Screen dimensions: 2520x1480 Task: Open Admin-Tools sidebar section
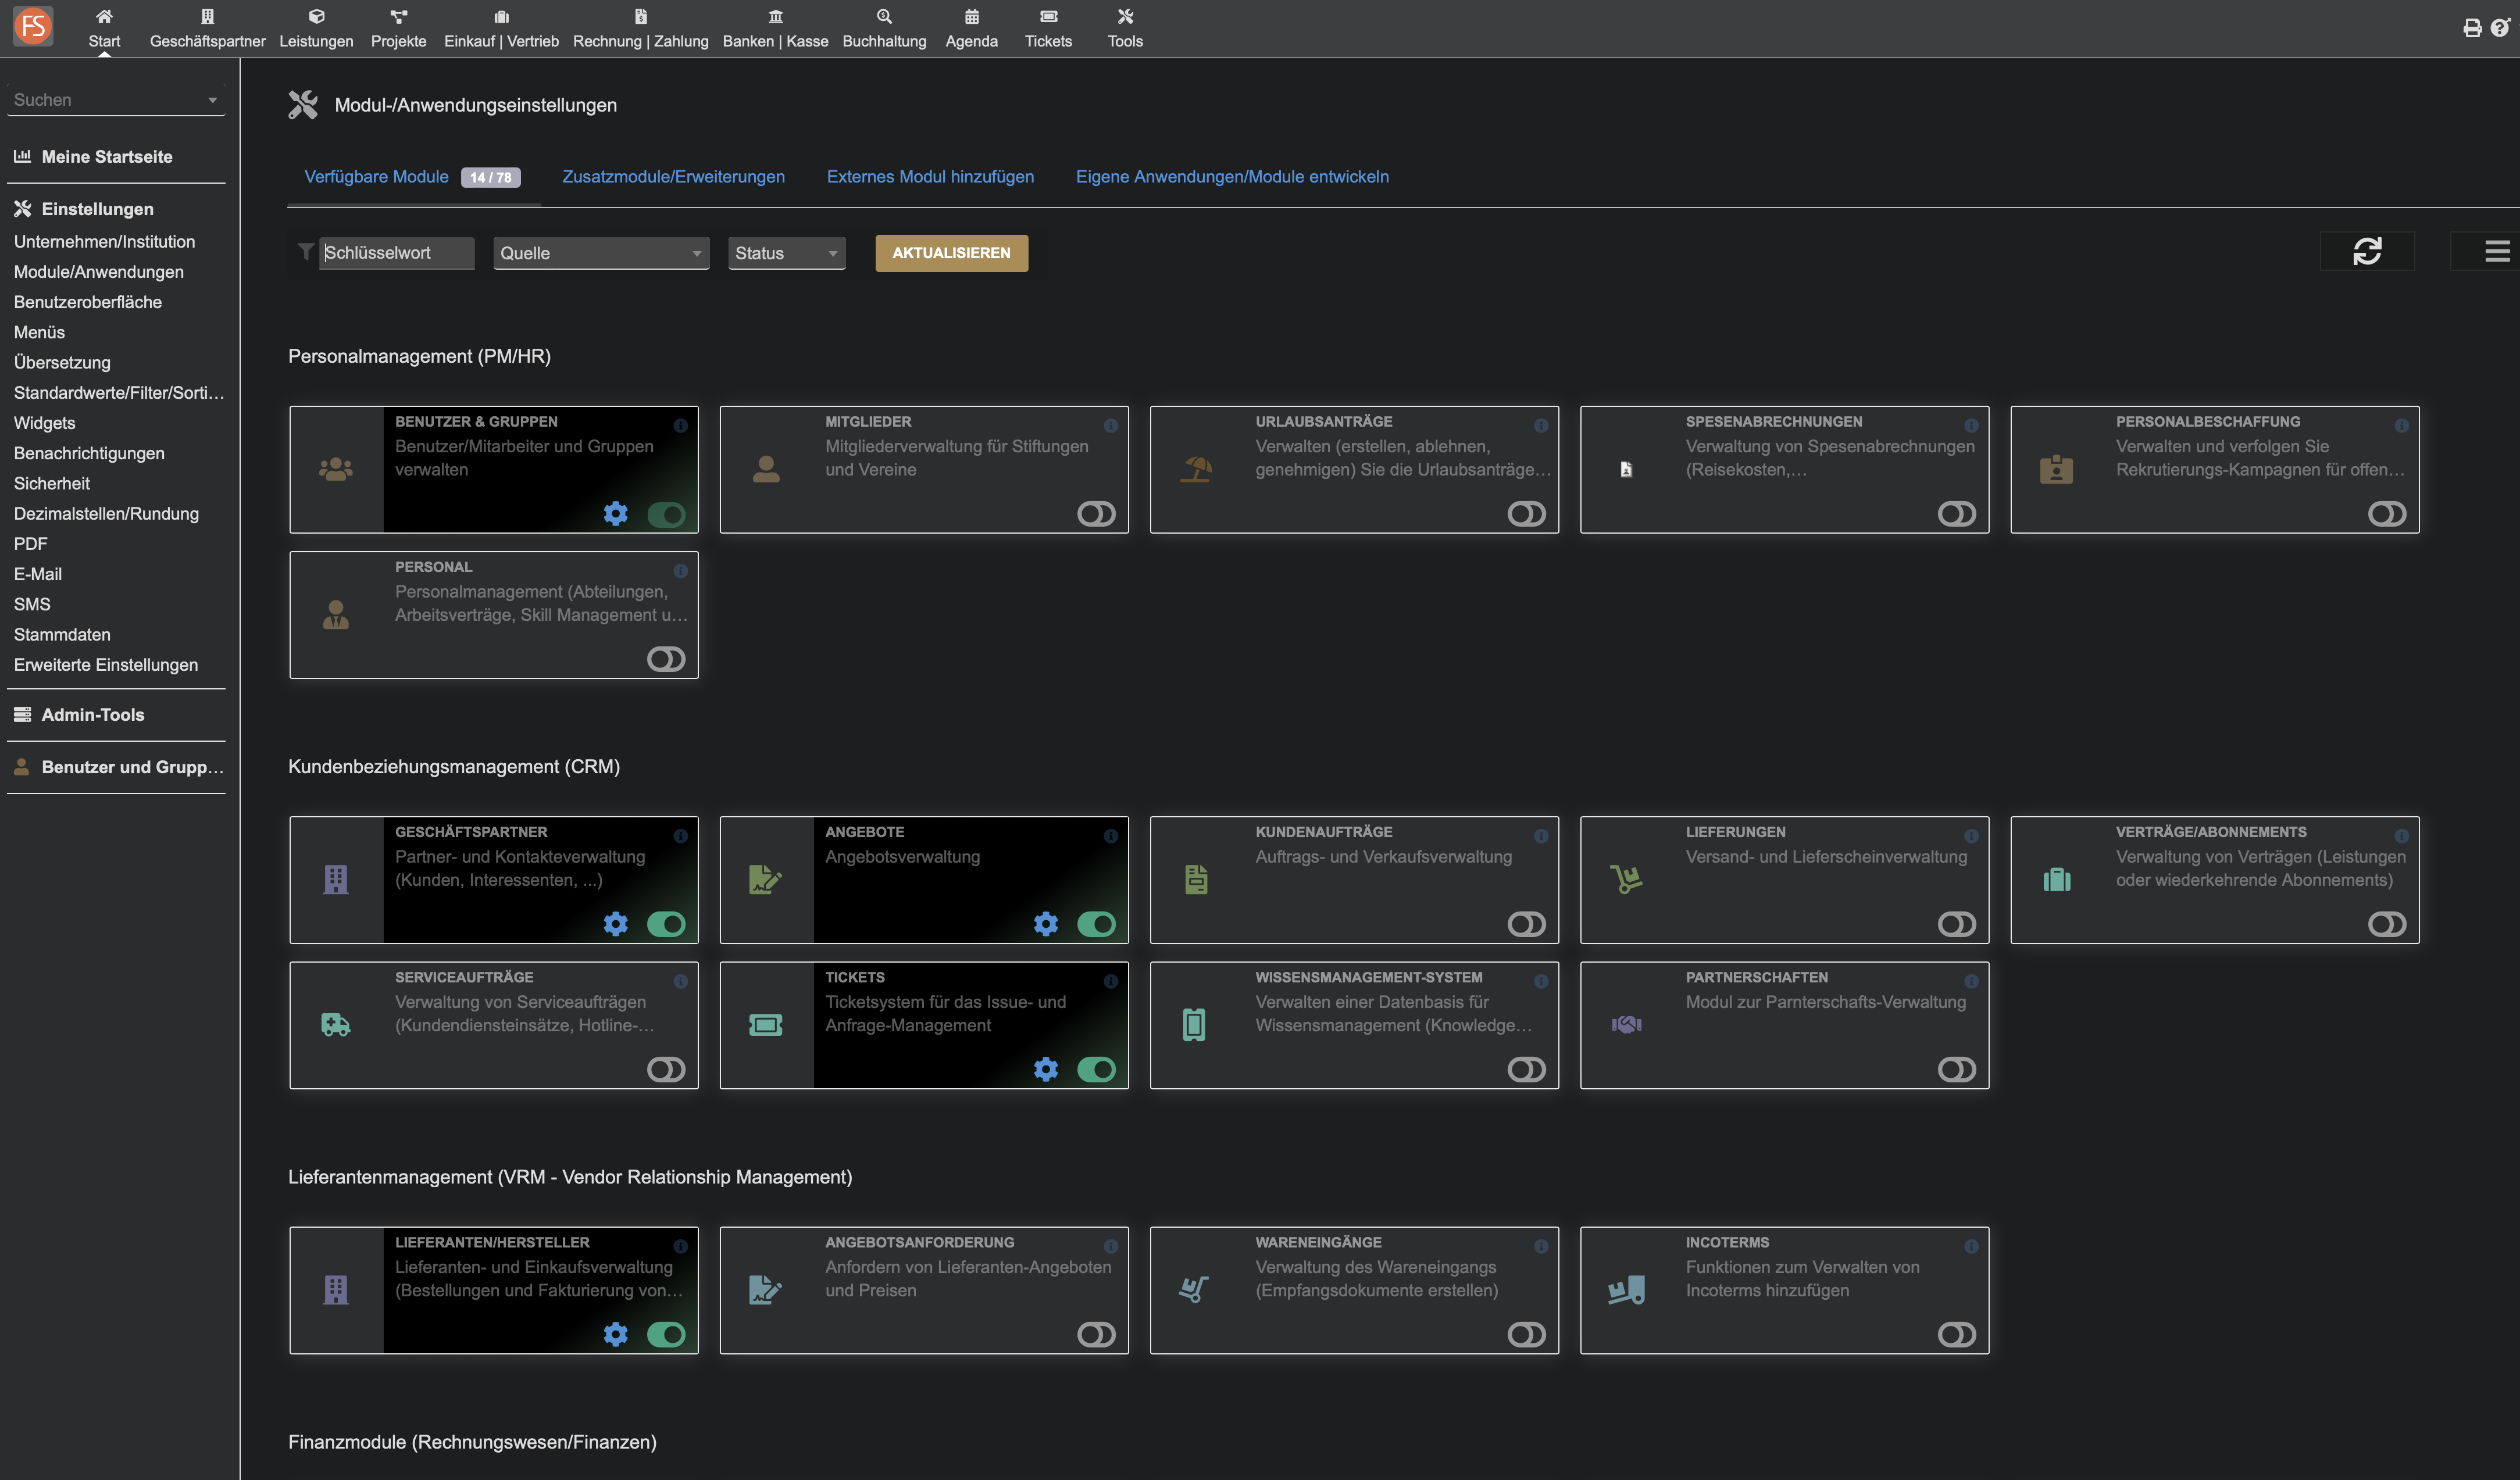(93, 715)
